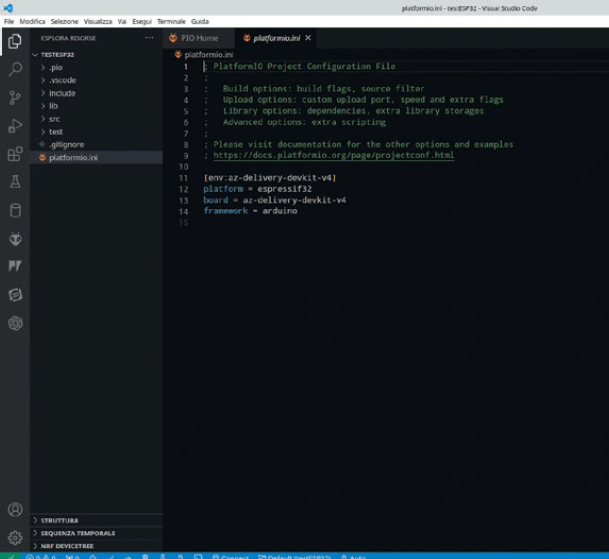Open the Accounts person icon

[15, 509]
